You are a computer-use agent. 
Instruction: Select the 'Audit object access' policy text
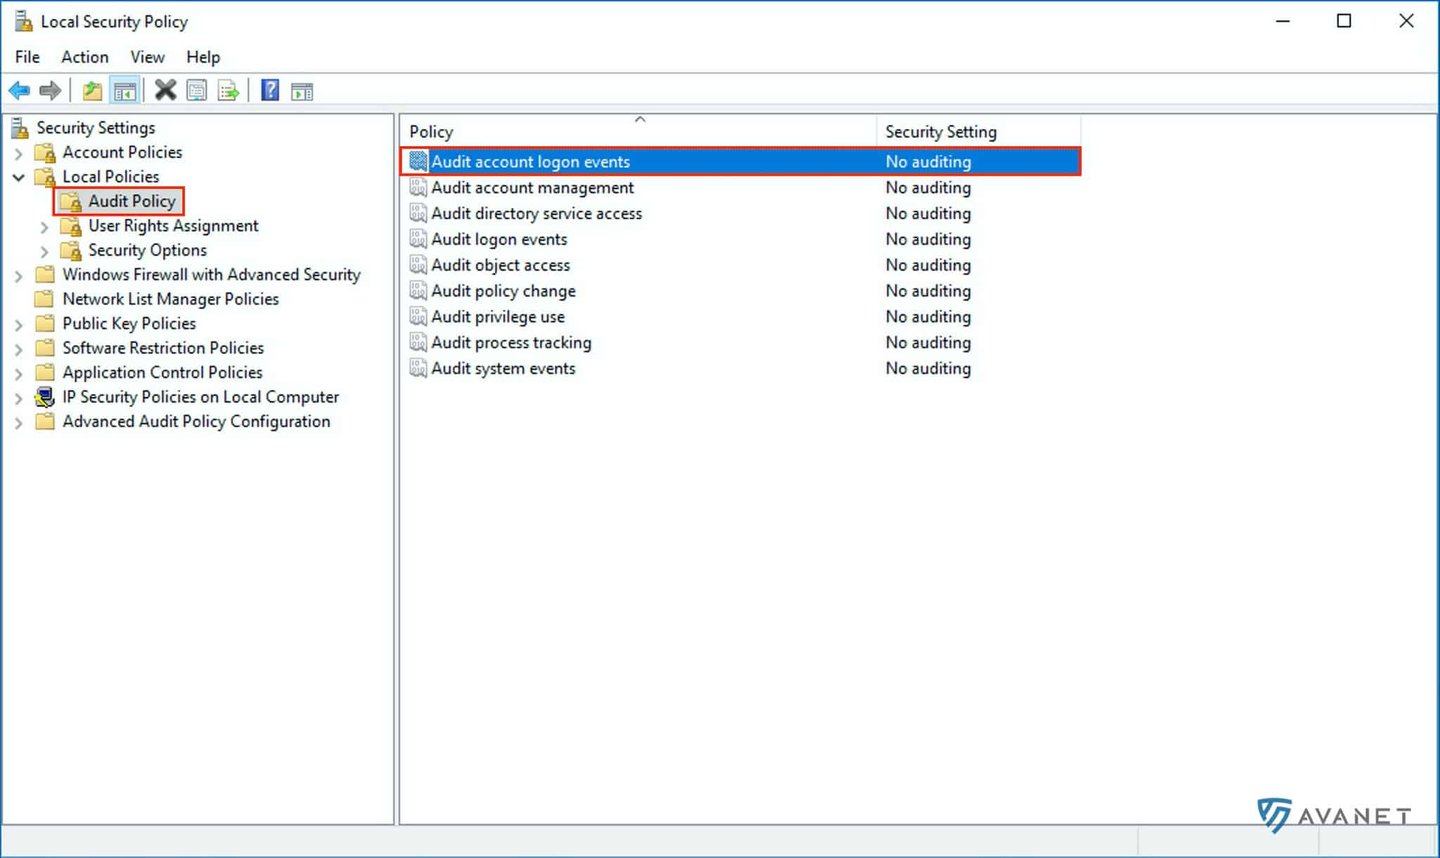501,265
